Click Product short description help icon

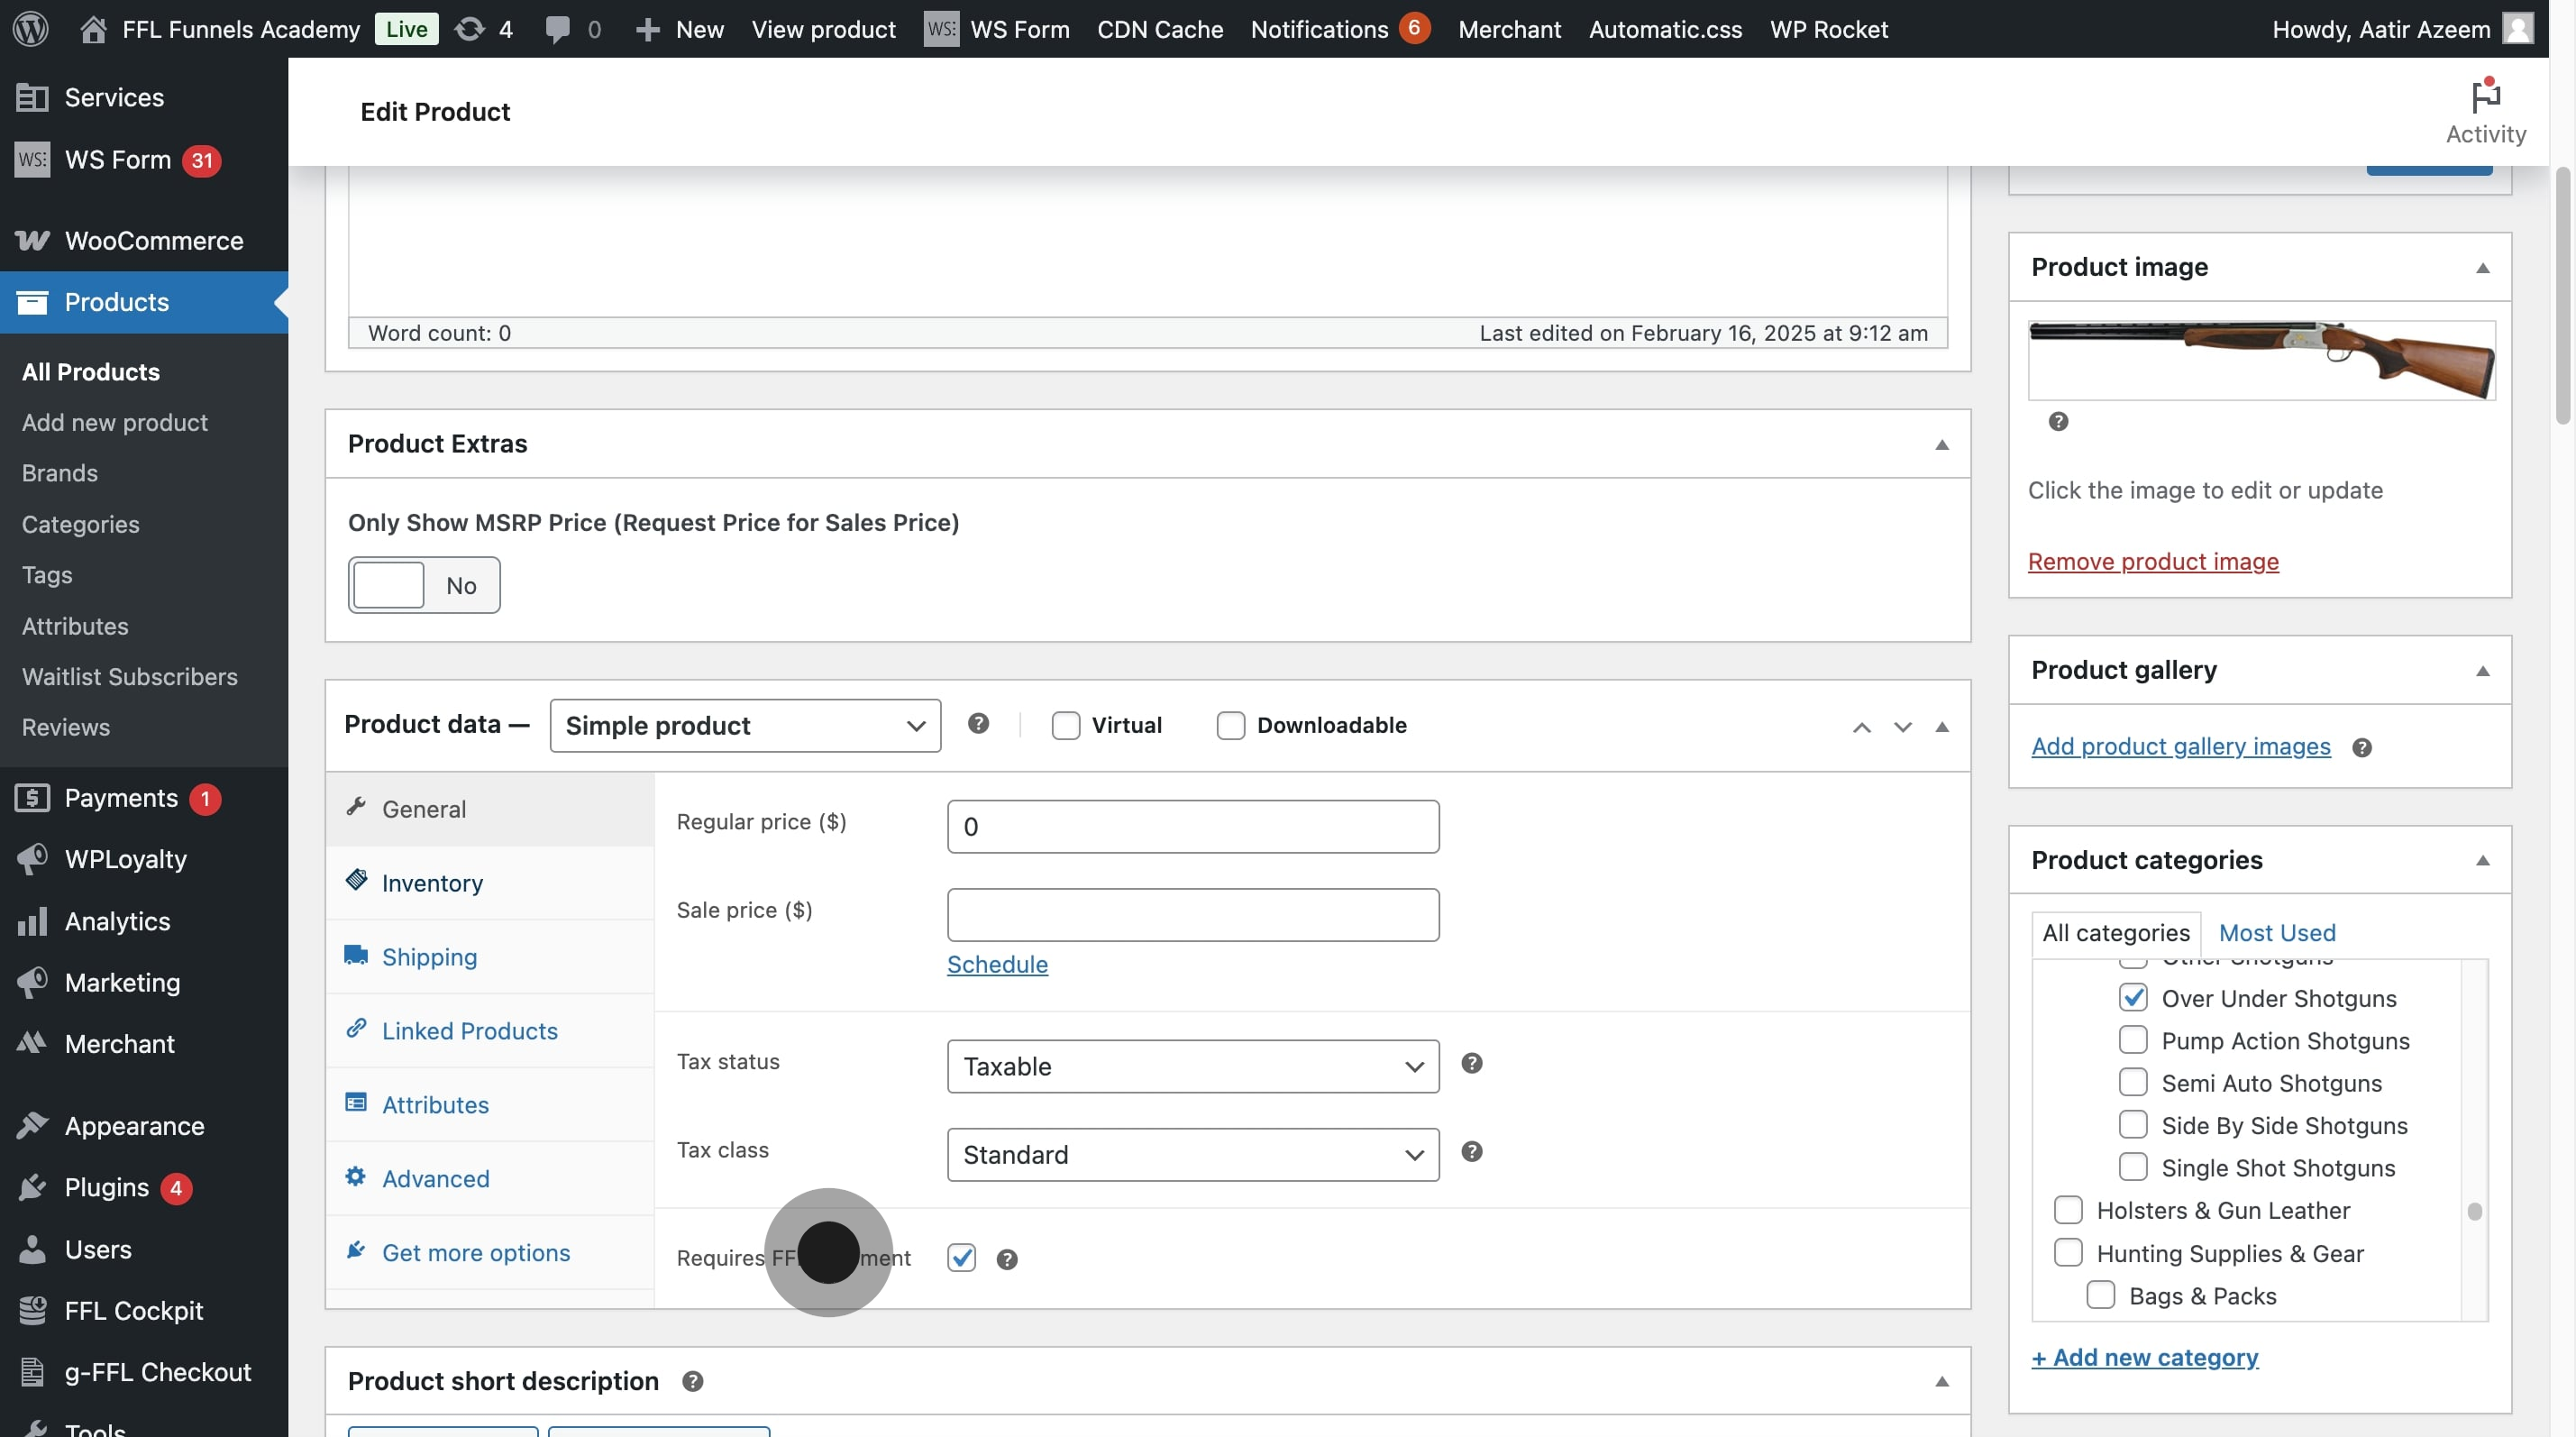692,1381
